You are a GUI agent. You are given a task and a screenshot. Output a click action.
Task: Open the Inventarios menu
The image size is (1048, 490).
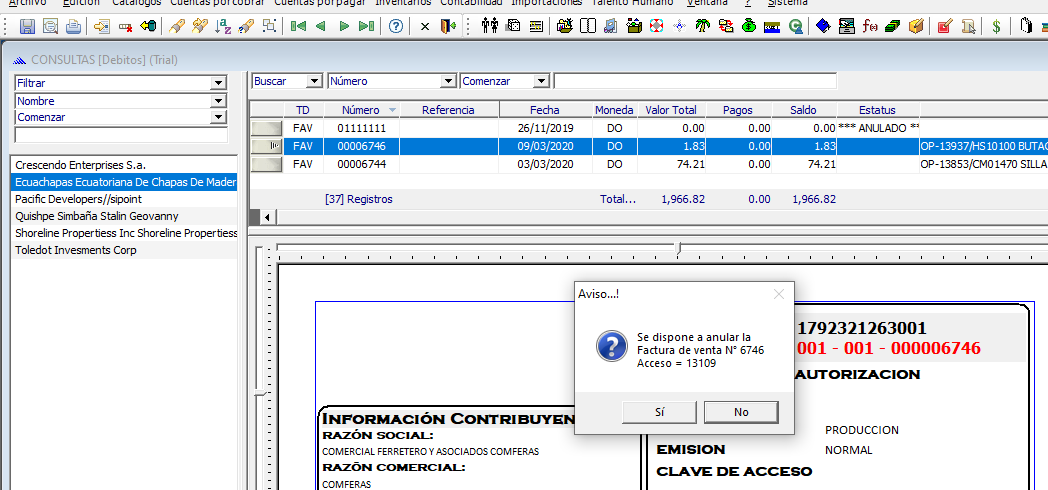click(403, 3)
